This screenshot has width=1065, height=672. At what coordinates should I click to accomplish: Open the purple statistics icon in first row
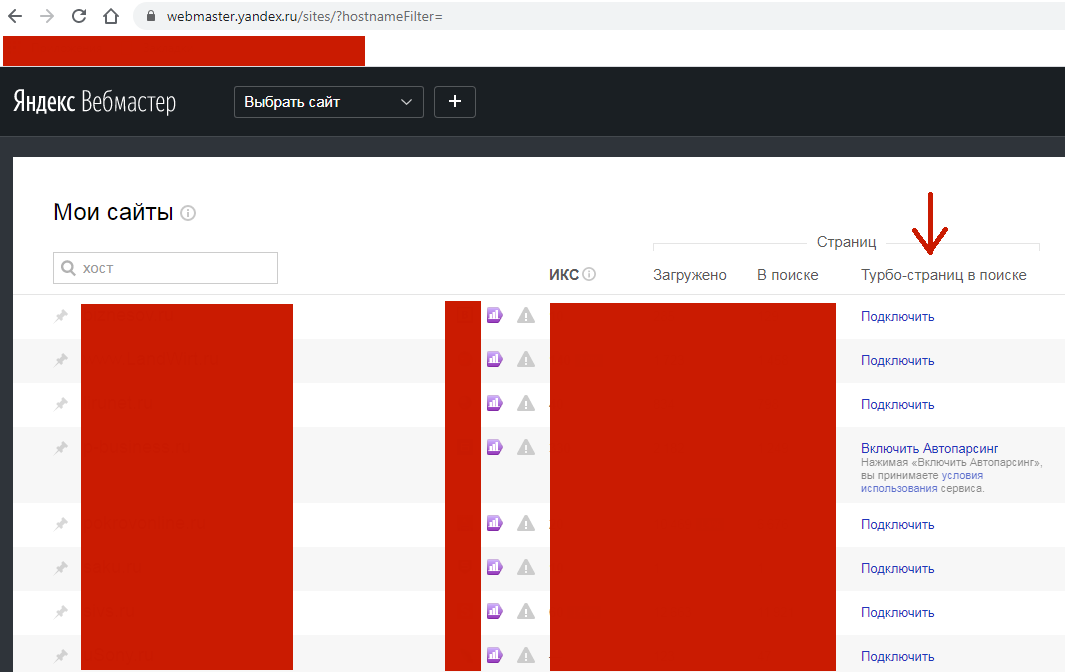[x=494, y=316]
